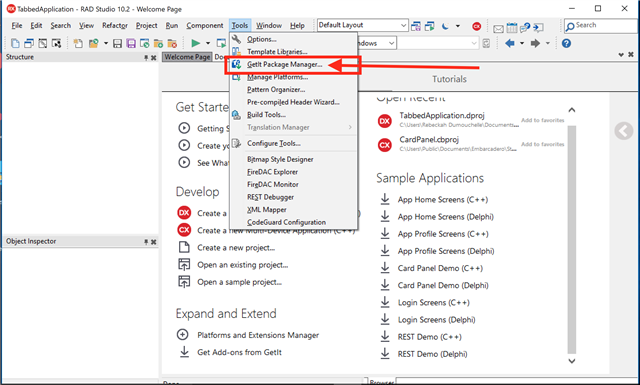Click the IDE Search input field
This screenshot has height=385, width=640.
[601, 26]
